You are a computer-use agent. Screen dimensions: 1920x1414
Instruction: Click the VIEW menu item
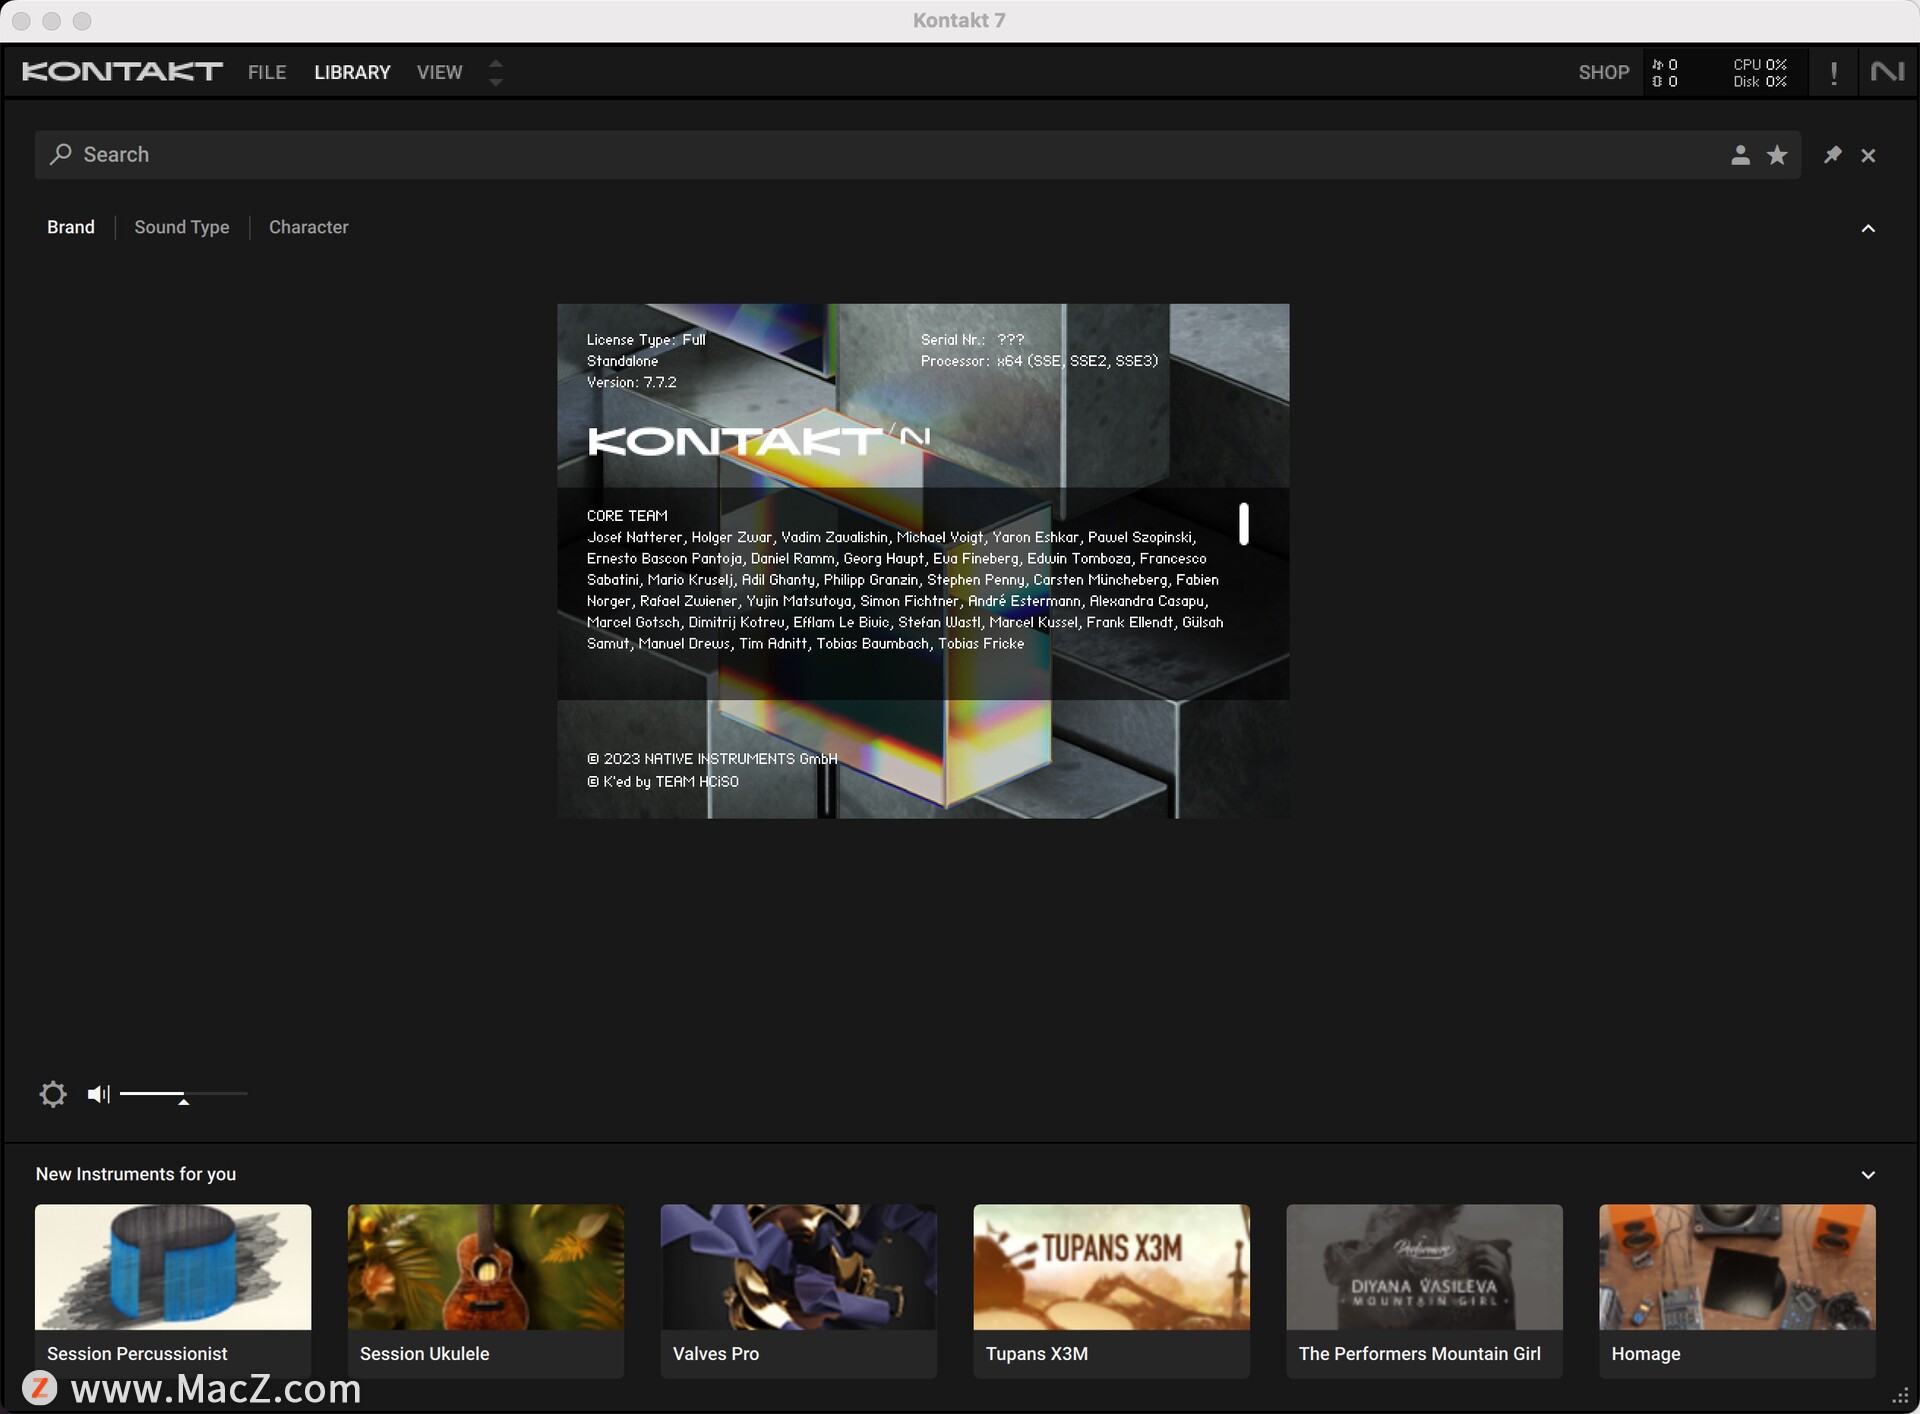point(438,70)
